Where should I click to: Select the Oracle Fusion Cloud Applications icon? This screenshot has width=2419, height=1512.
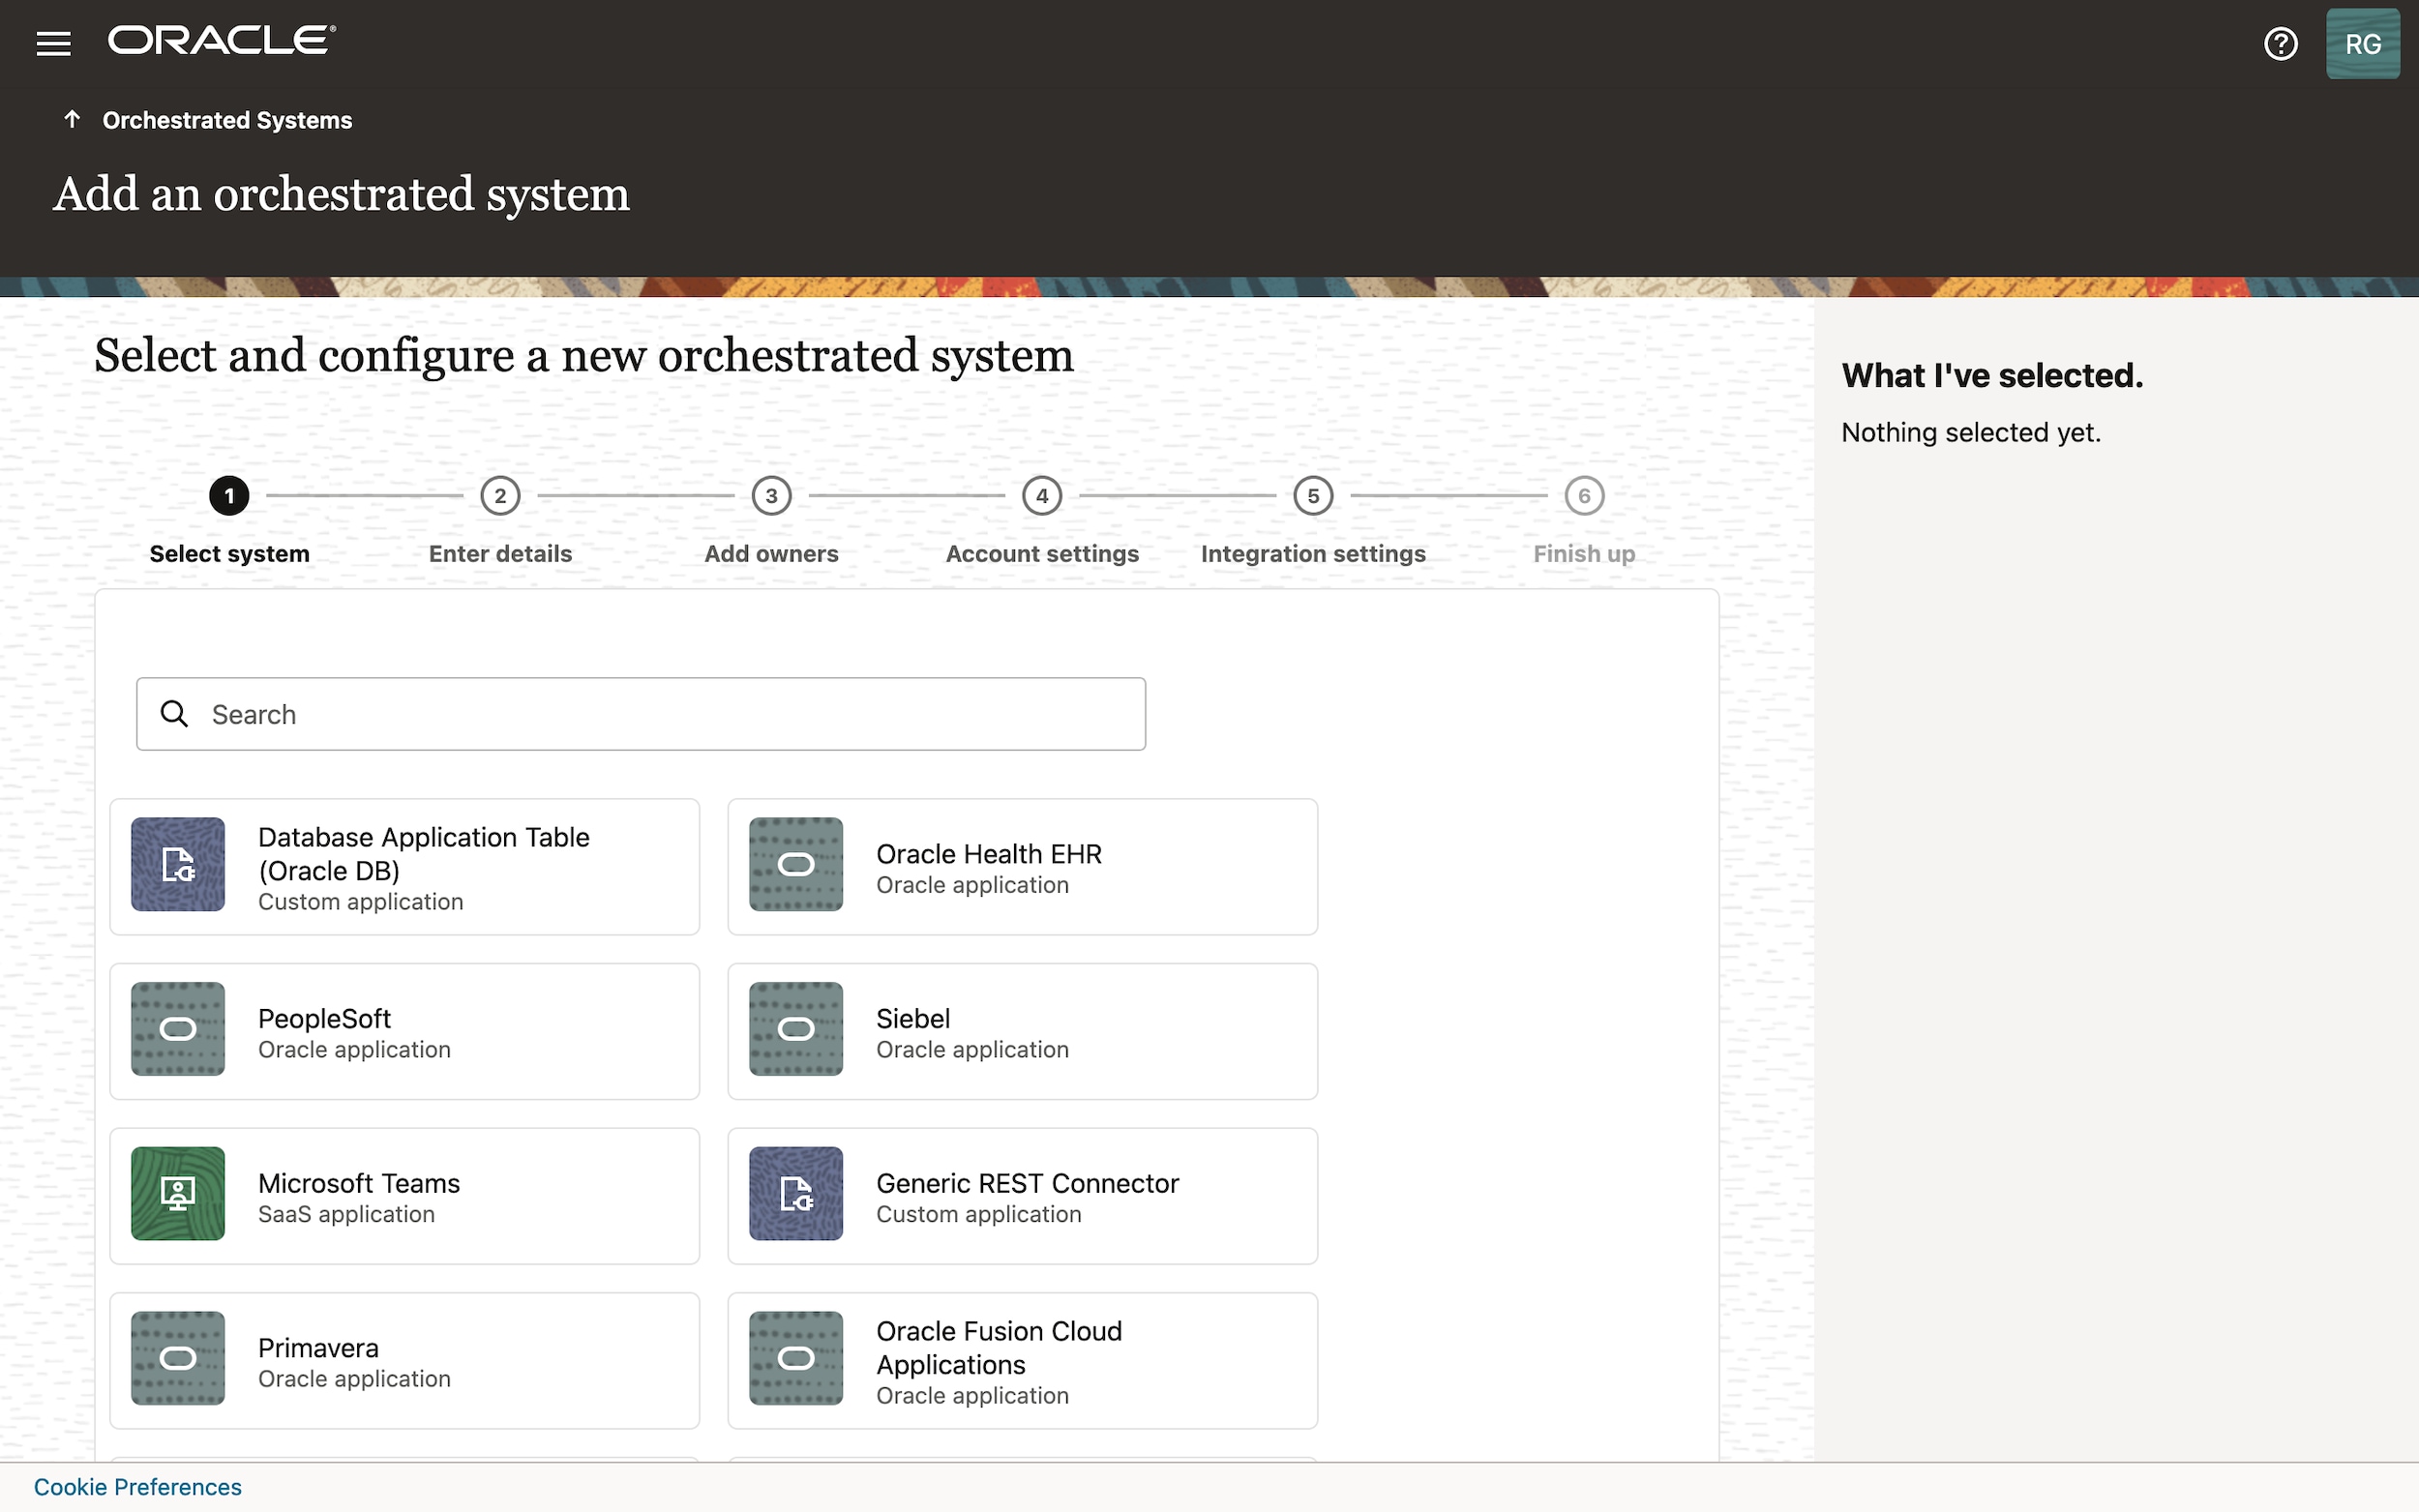click(795, 1358)
